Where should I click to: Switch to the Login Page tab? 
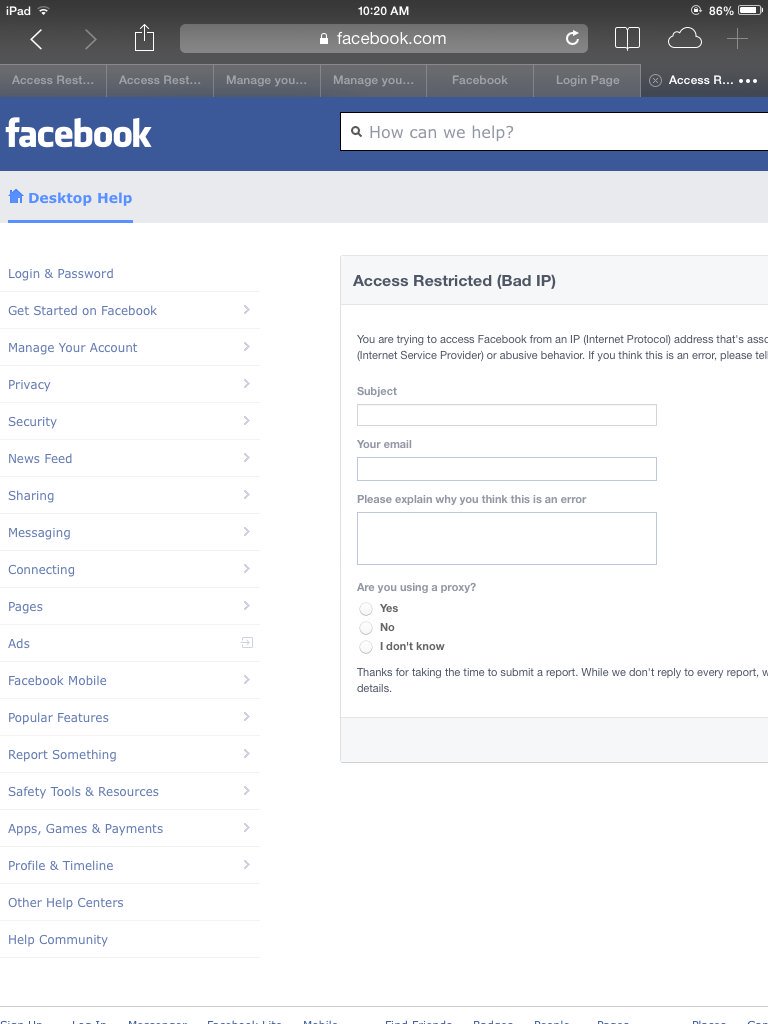(587, 80)
